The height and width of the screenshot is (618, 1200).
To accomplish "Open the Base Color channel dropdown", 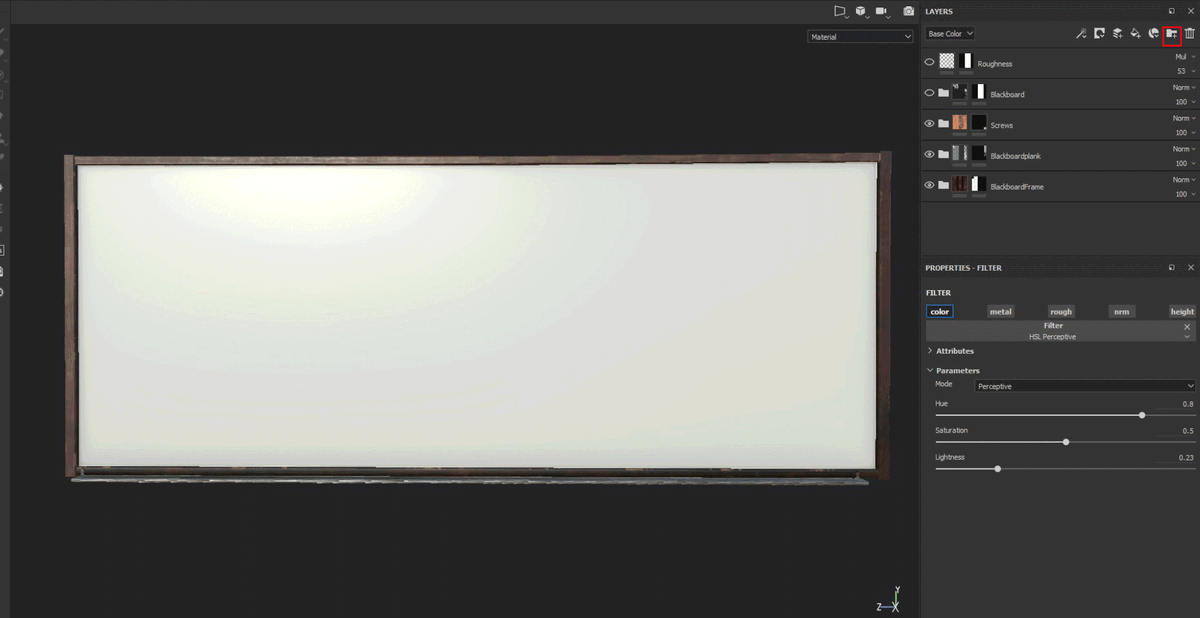I will [x=950, y=34].
